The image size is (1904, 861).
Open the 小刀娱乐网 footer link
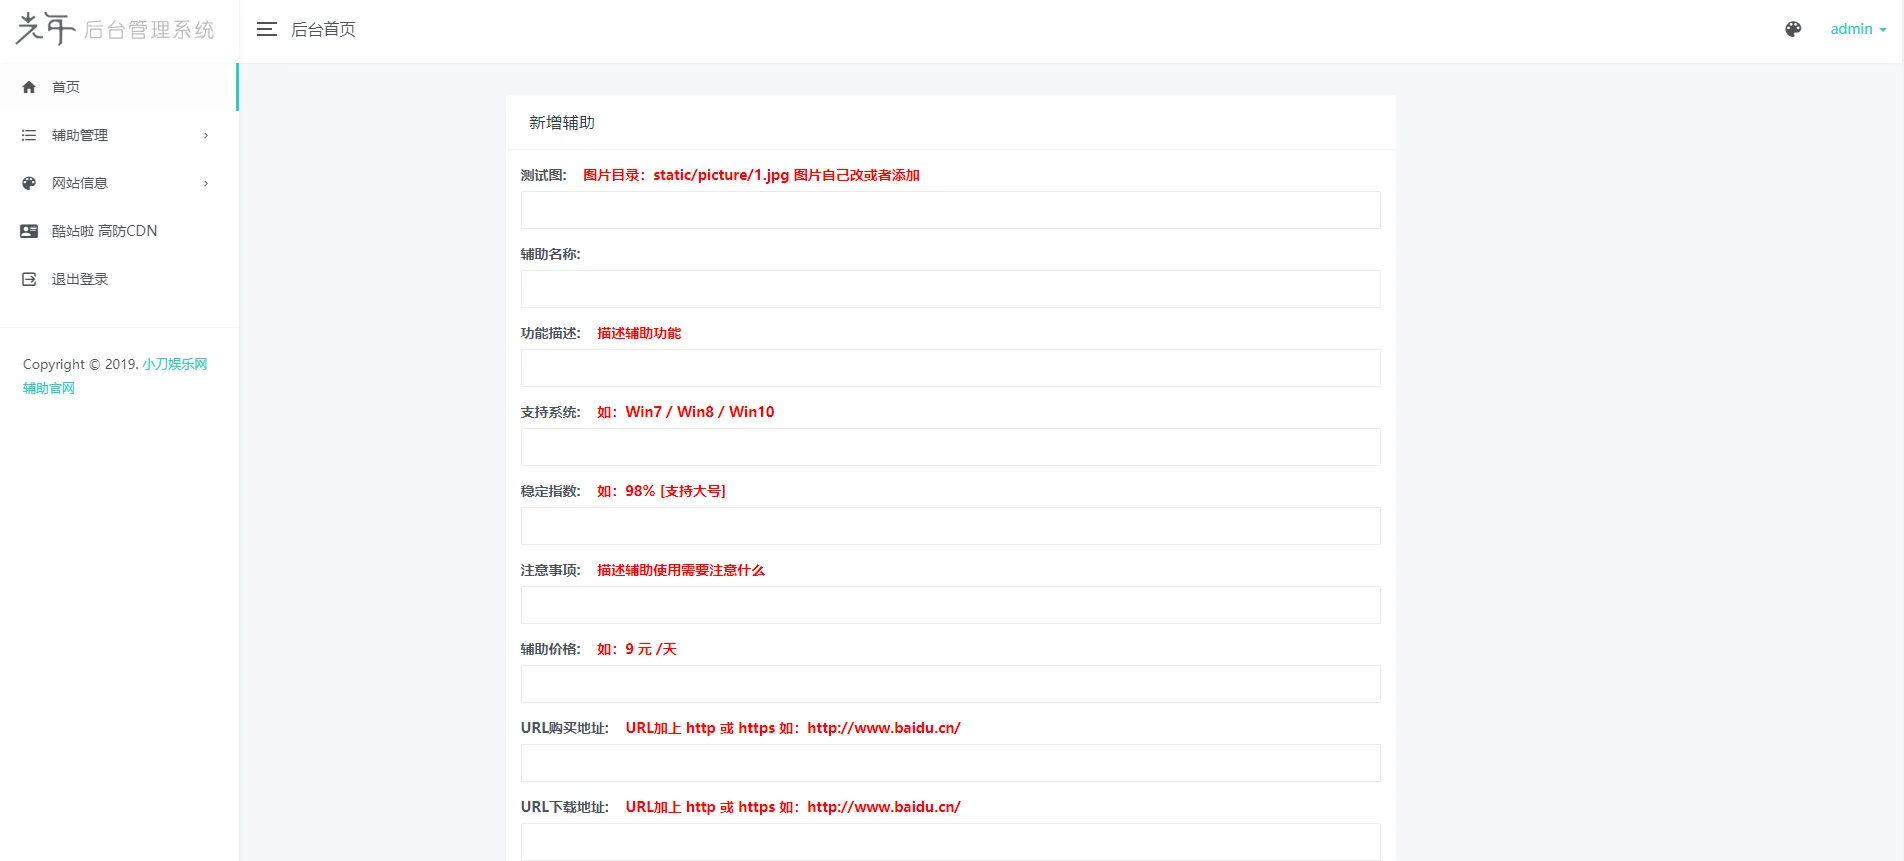click(174, 364)
